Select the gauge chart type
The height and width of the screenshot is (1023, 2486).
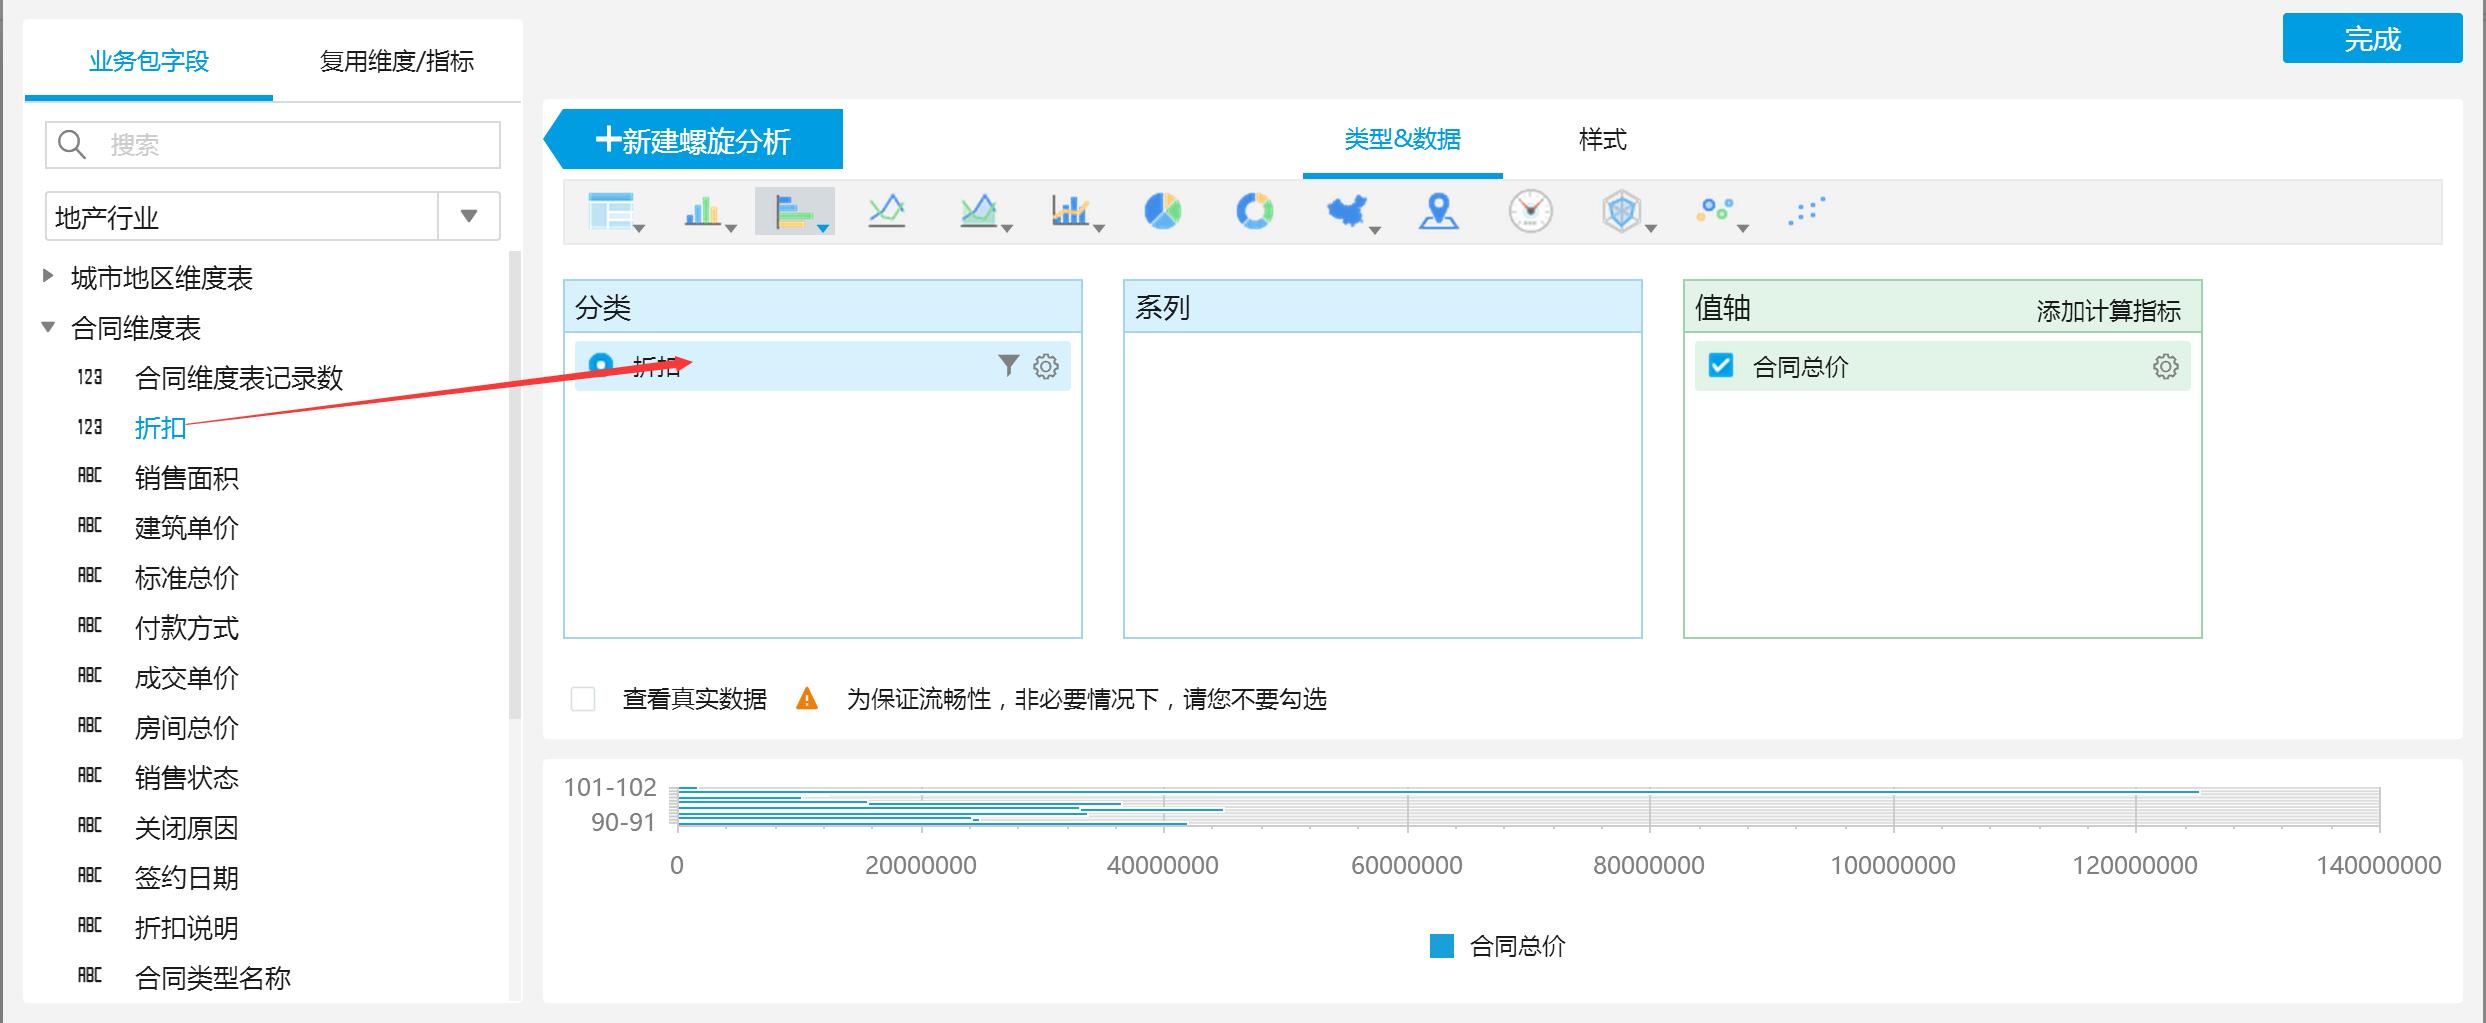click(x=1530, y=212)
